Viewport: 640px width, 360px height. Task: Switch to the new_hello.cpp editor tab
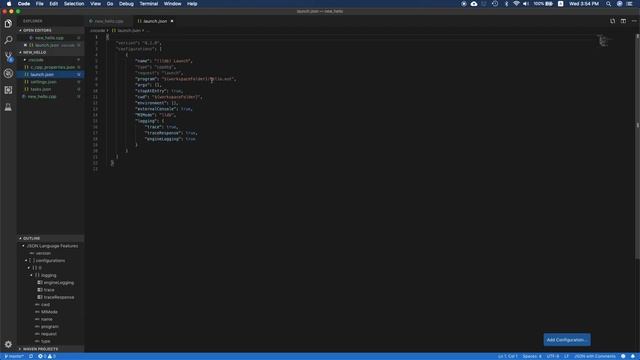(x=109, y=21)
